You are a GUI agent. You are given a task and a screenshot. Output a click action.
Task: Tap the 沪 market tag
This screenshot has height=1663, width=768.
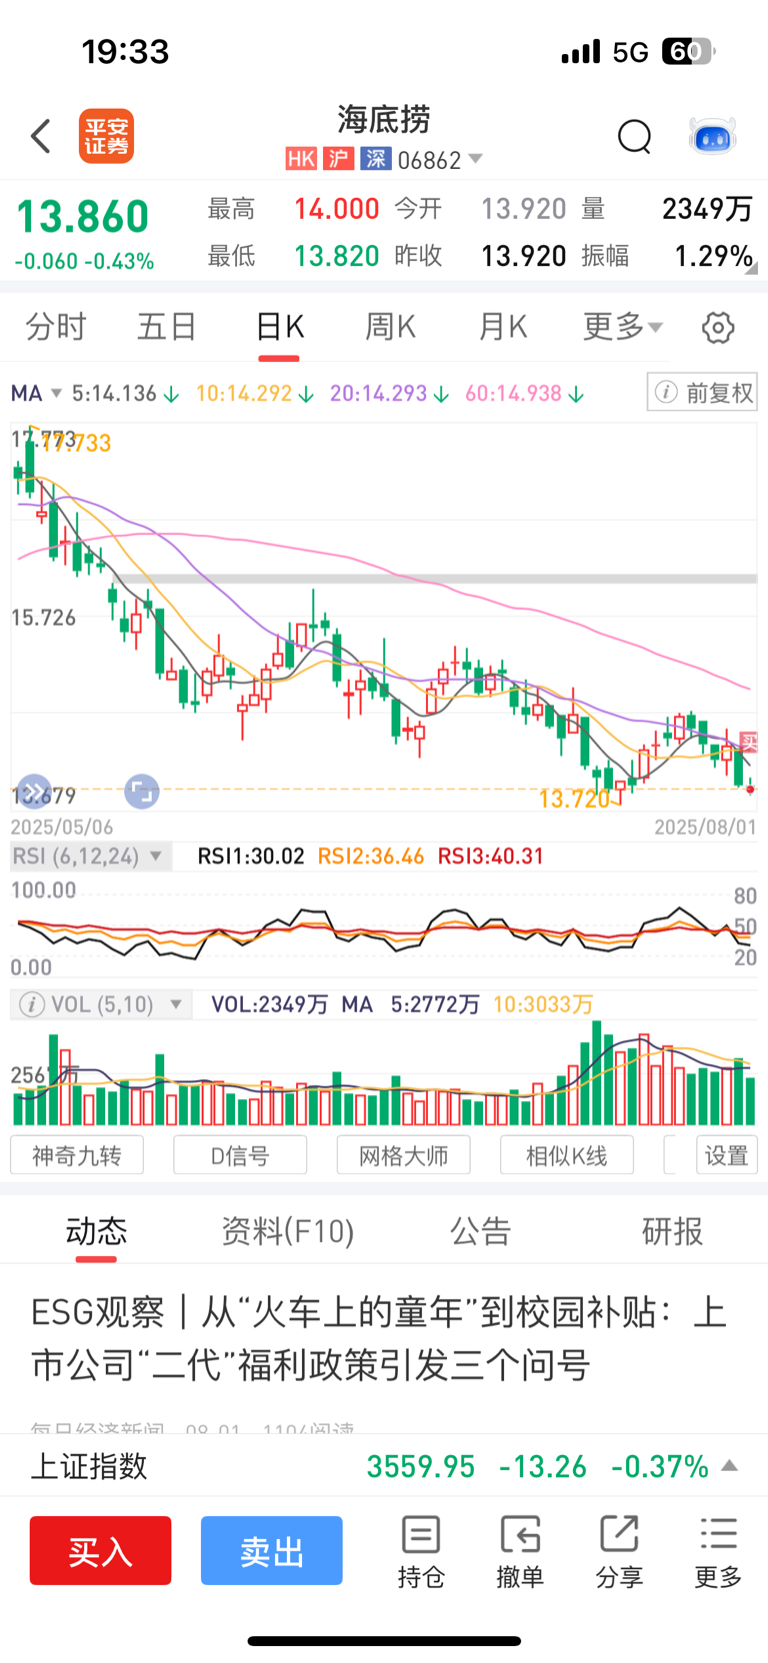click(339, 159)
